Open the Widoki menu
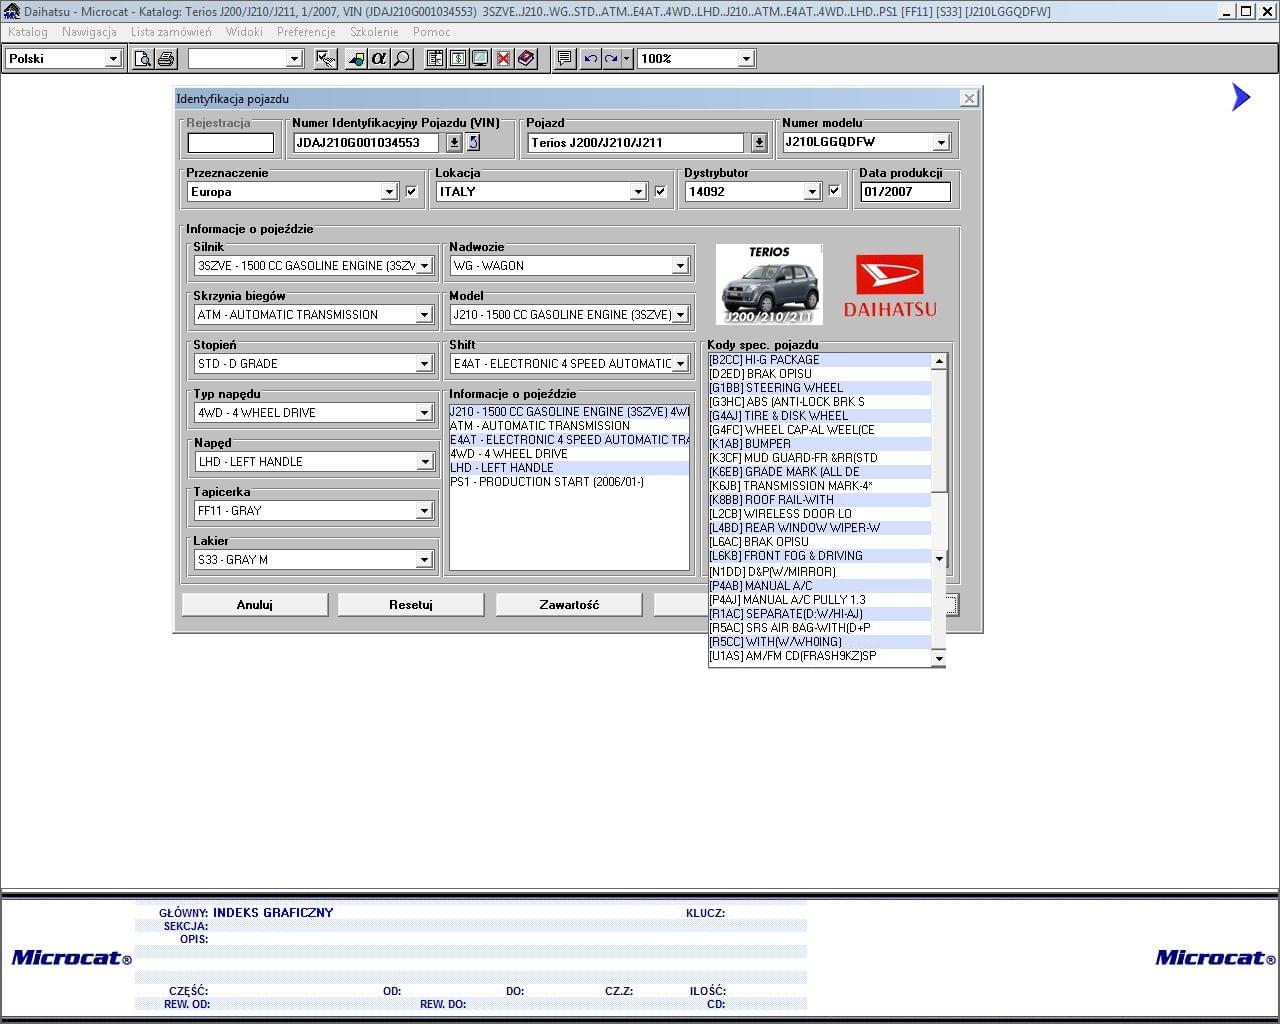The height and width of the screenshot is (1024, 1280). tap(244, 32)
